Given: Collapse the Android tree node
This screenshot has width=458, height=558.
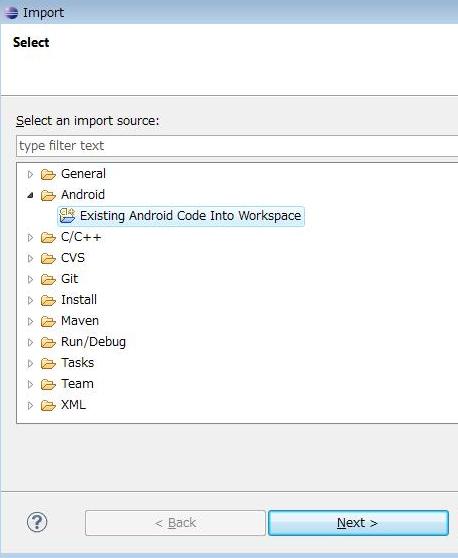Looking at the screenshot, I should point(31,195).
